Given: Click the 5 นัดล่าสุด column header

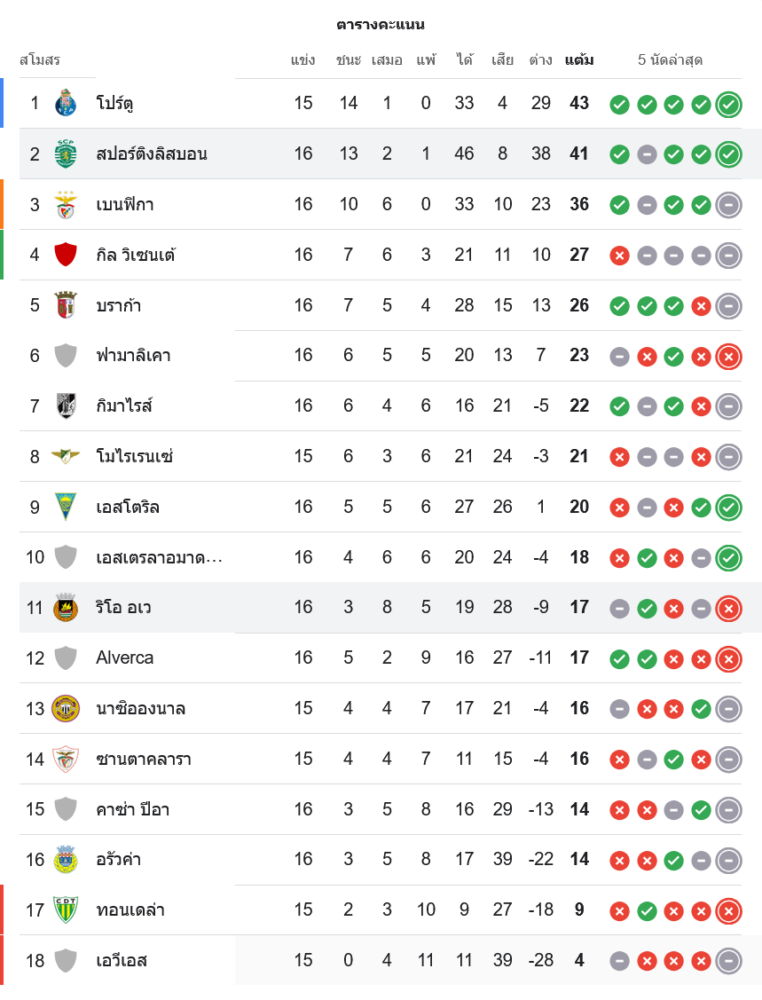Looking at the screenshot, I should (670, 60).
